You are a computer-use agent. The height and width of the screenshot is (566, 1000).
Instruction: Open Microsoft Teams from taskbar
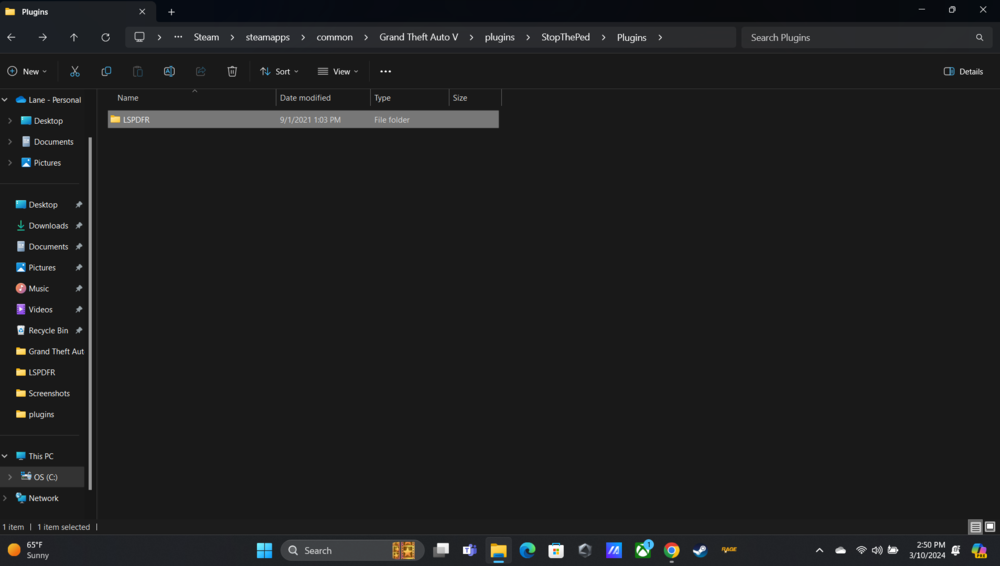coord(470,550)
